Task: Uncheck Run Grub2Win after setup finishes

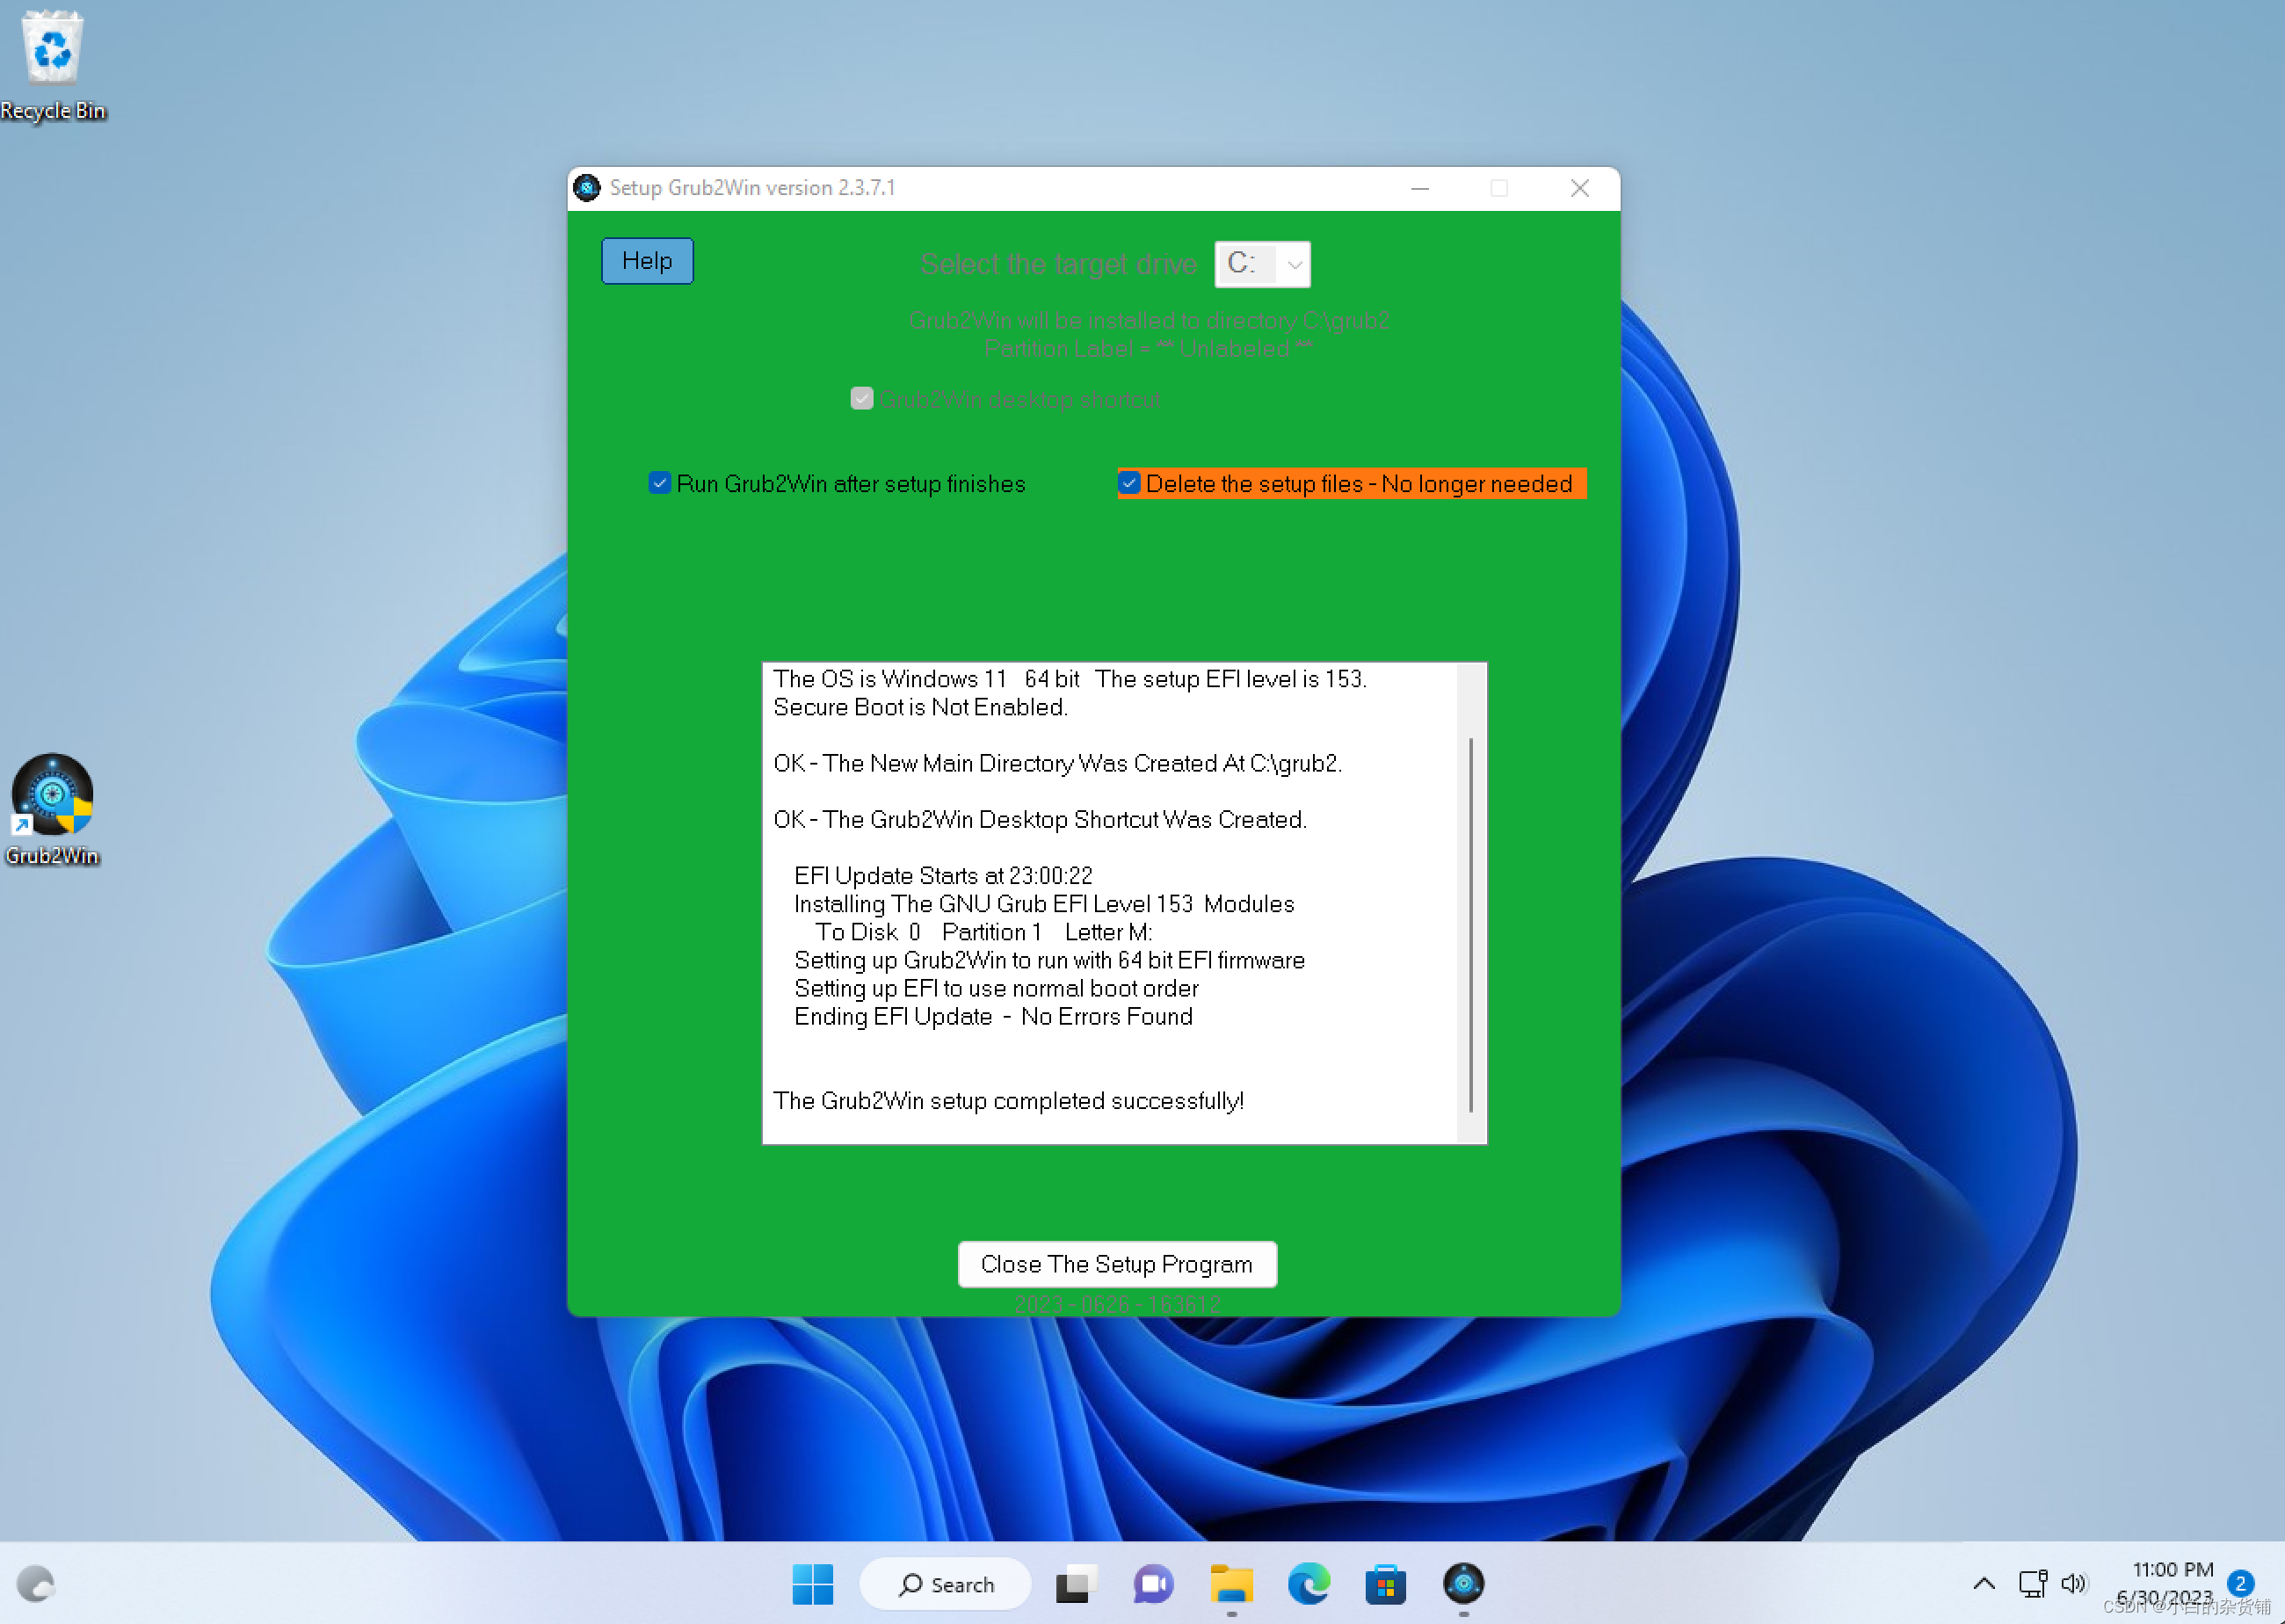Action: pyautogui.click(x=659, y=483)
